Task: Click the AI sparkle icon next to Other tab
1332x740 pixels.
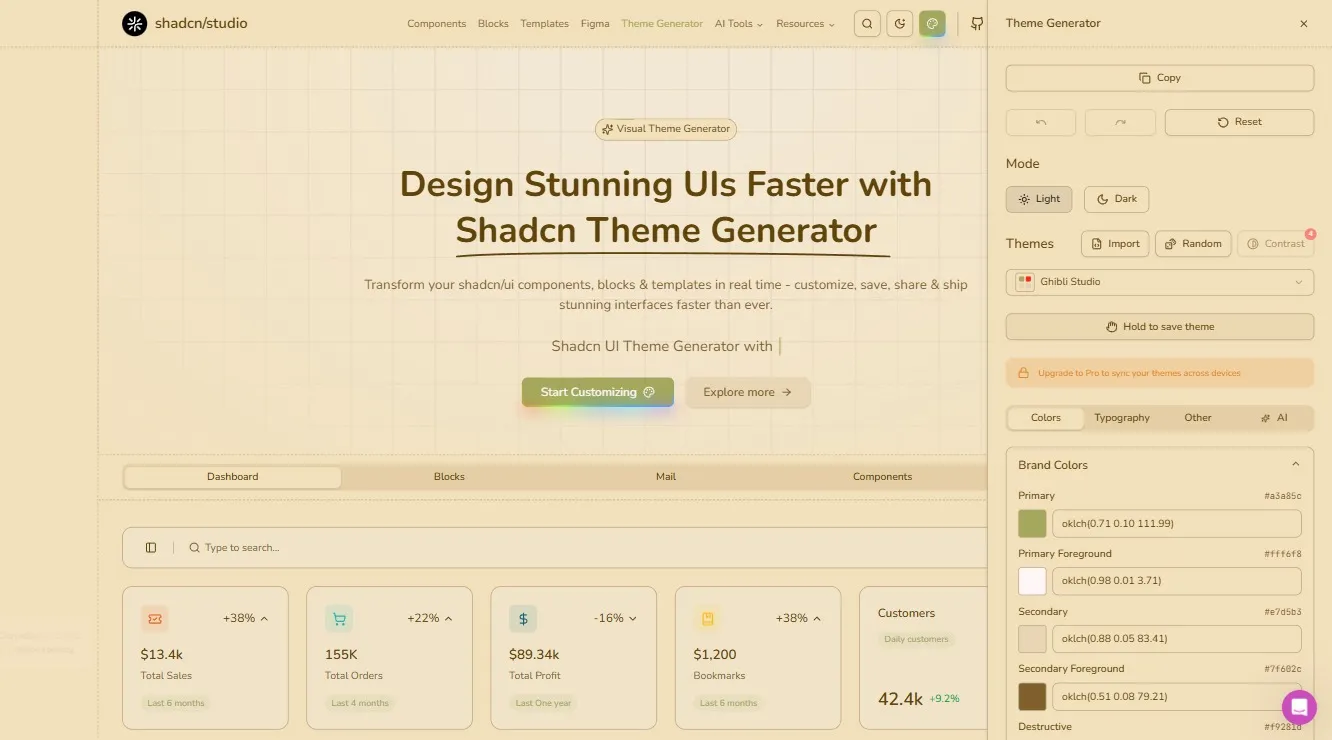Action: coord(1265,417)
